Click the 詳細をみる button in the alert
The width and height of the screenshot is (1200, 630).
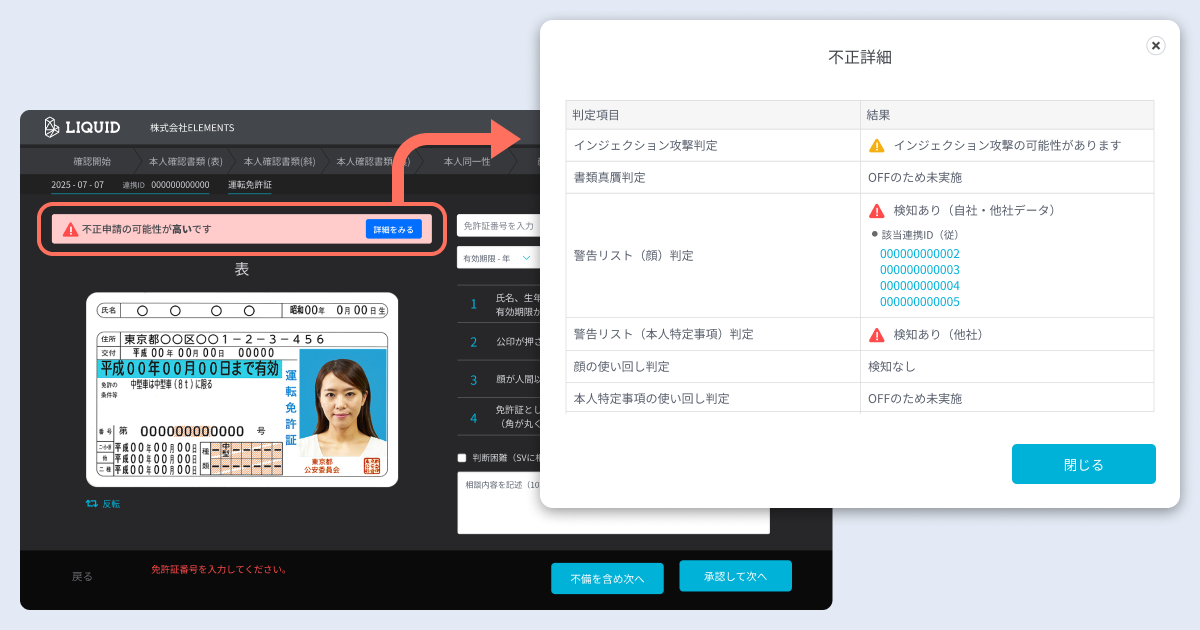[393, 229]
